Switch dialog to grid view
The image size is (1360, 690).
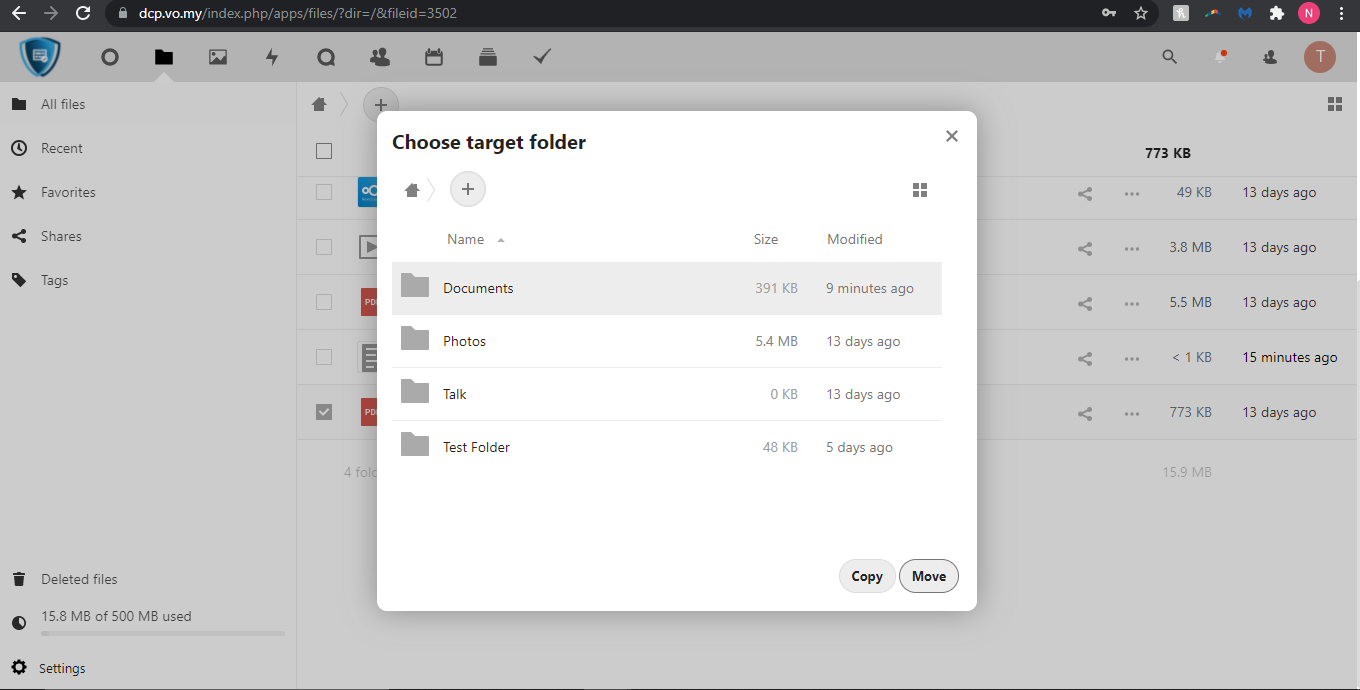[920, 190]
